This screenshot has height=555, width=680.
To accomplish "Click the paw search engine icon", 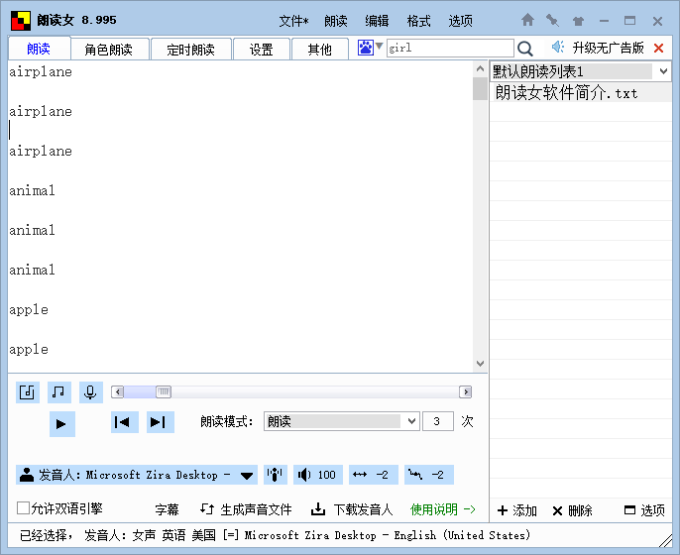I will coord(365,48).
